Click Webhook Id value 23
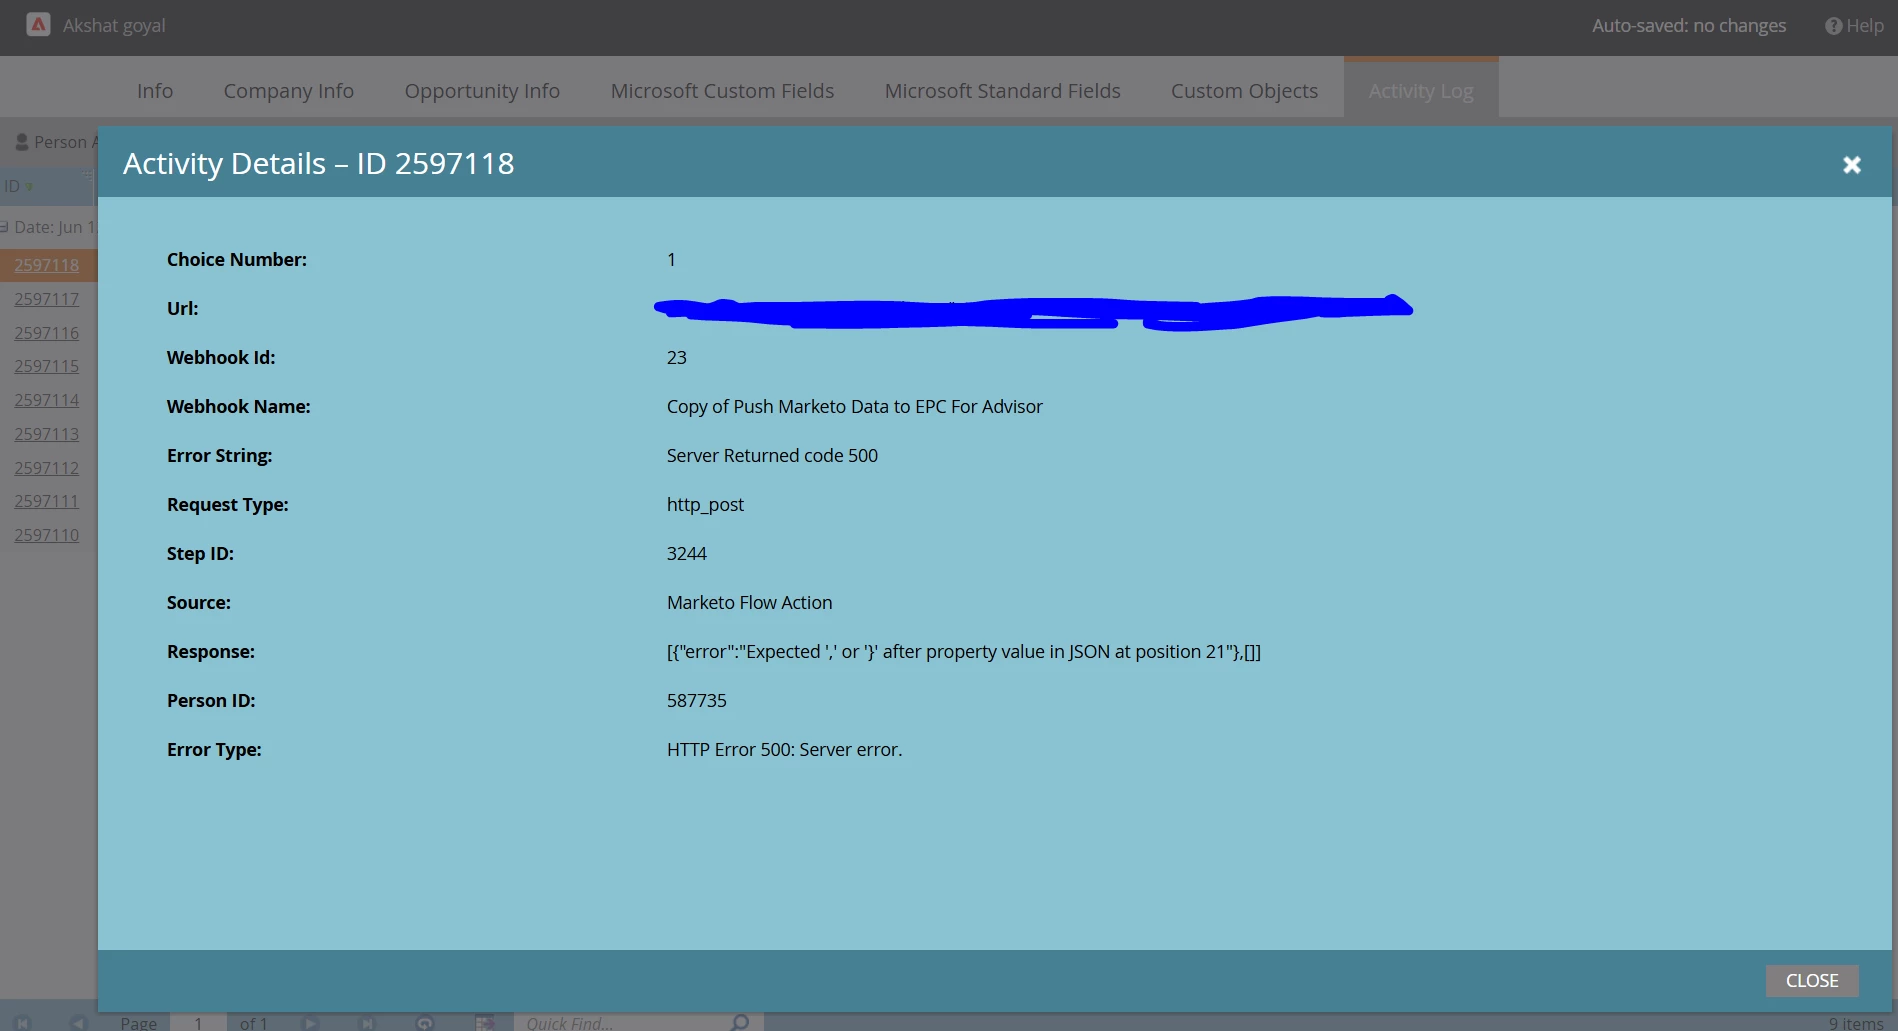1898x1031 pixels. pos(677,358)
